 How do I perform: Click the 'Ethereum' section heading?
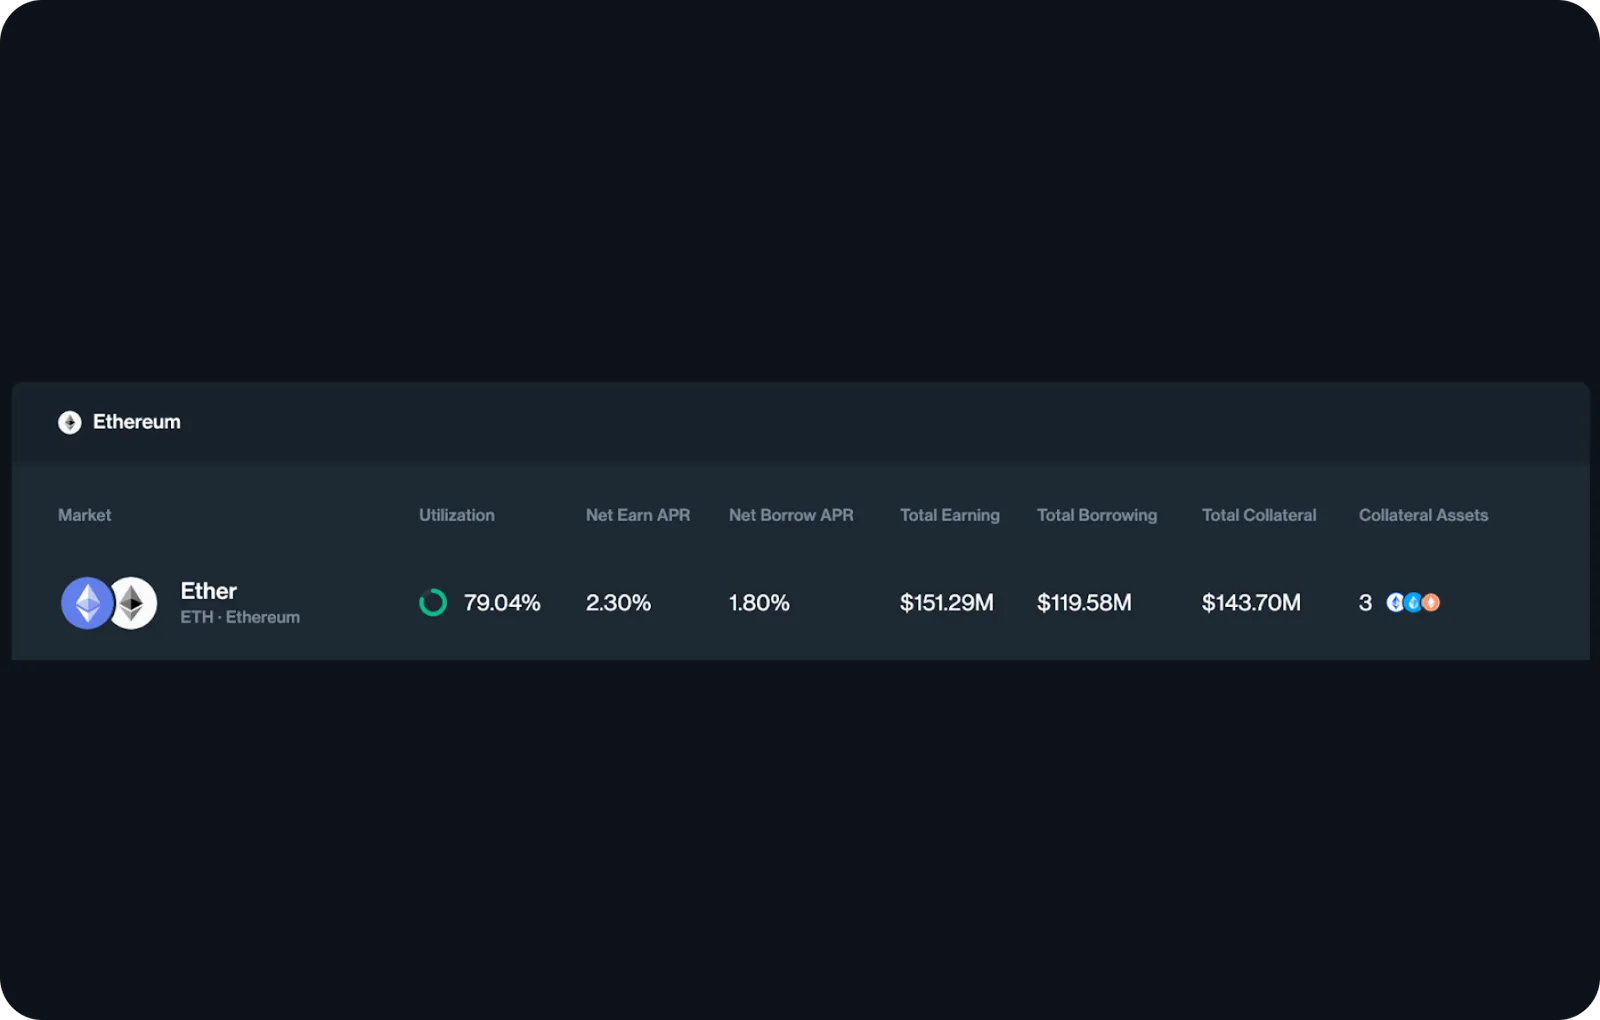tap(137, 422)
